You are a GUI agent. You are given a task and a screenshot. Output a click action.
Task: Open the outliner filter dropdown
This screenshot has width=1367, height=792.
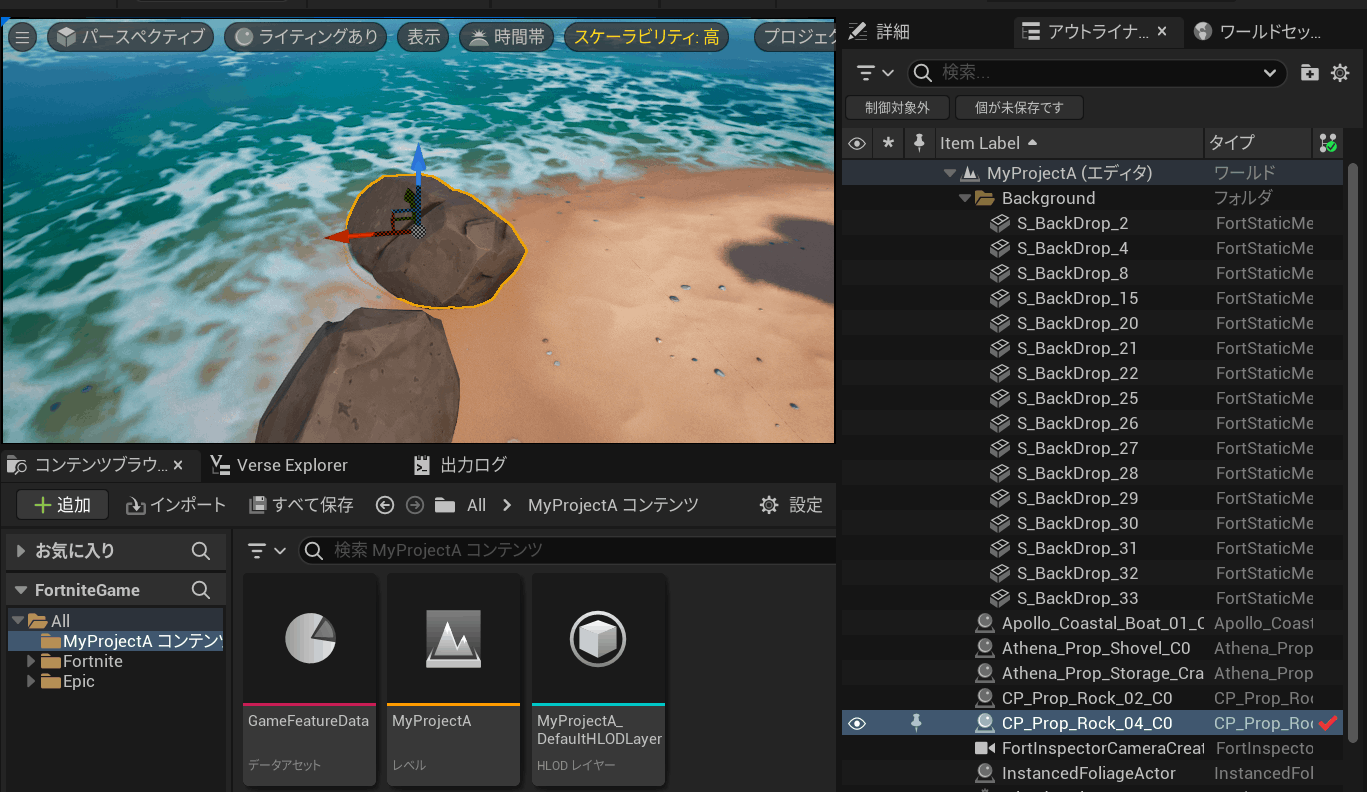click(875, 73)
